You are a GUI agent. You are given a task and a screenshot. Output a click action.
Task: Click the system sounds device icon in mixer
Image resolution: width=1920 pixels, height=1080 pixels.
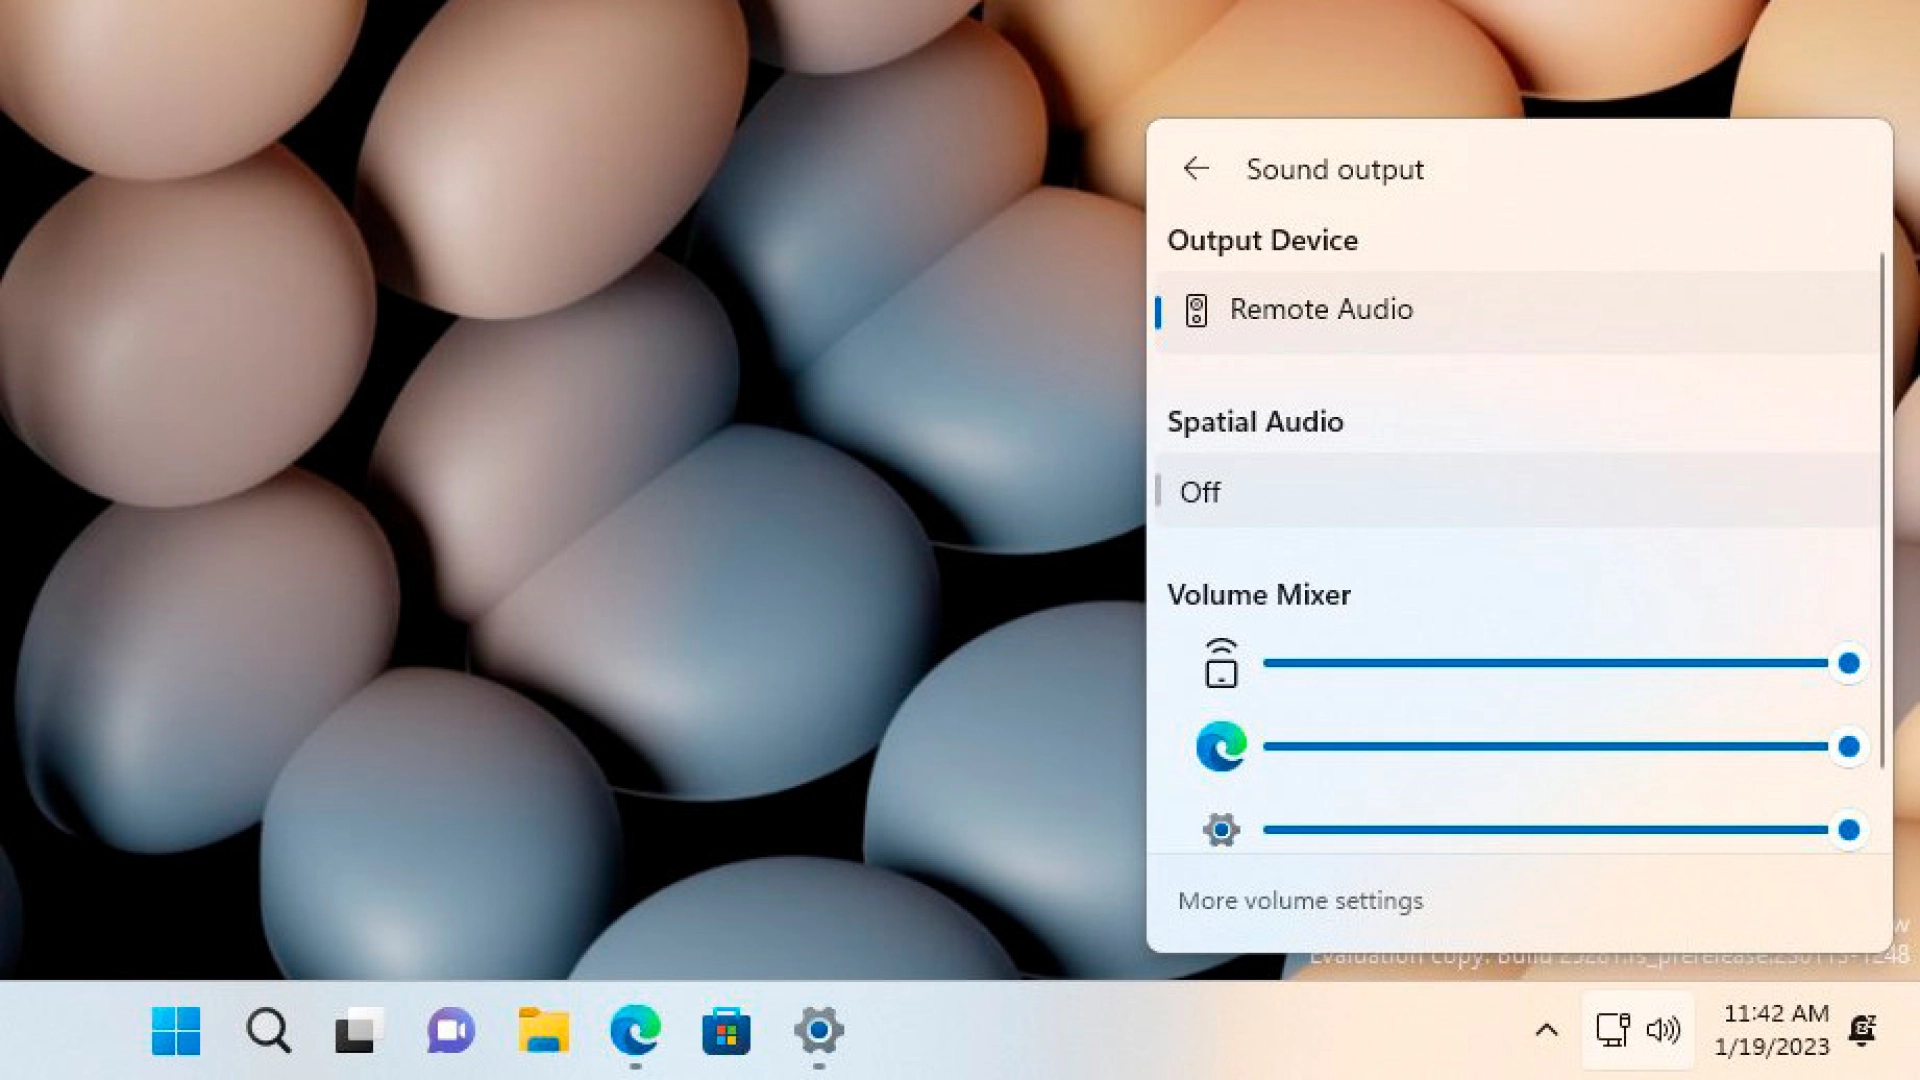coord(1221,664)
